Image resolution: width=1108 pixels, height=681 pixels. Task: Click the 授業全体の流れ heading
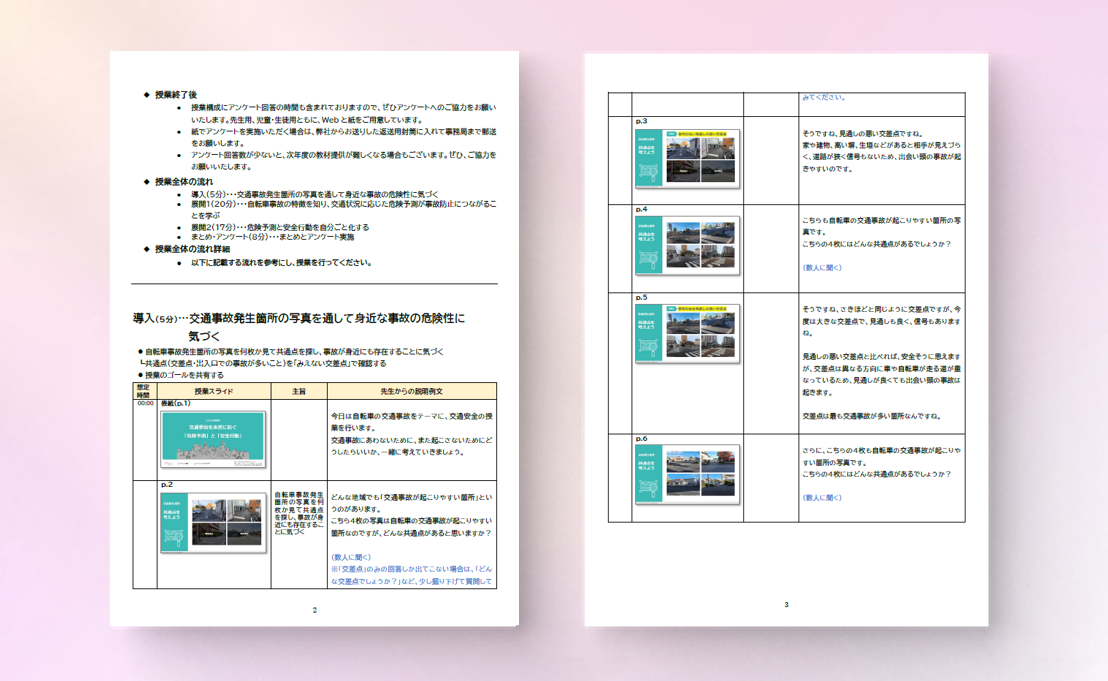(185, 182)
